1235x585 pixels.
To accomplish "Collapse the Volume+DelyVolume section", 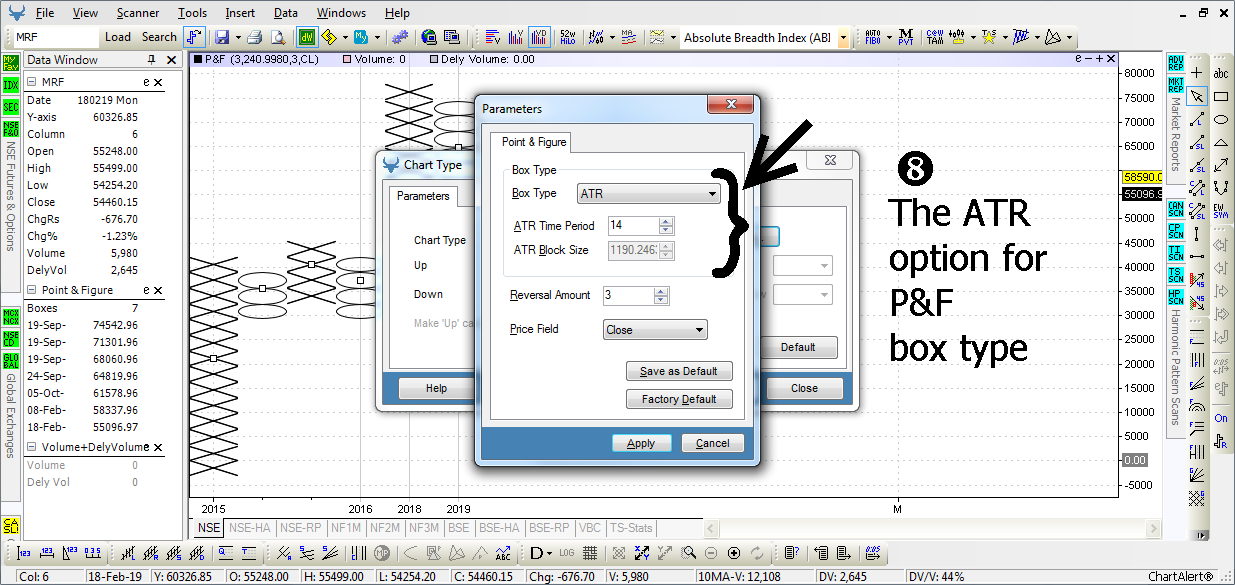I will 31,448.
